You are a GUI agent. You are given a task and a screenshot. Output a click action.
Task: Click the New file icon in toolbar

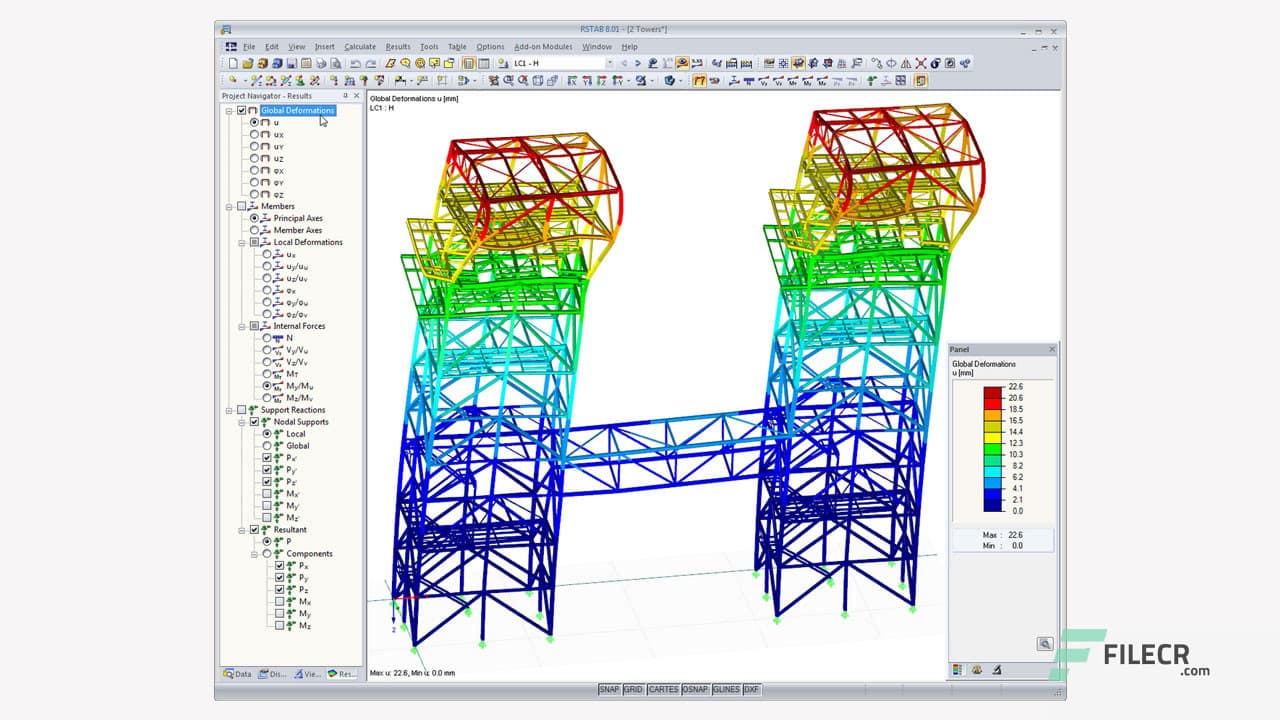tap(233, 63)
